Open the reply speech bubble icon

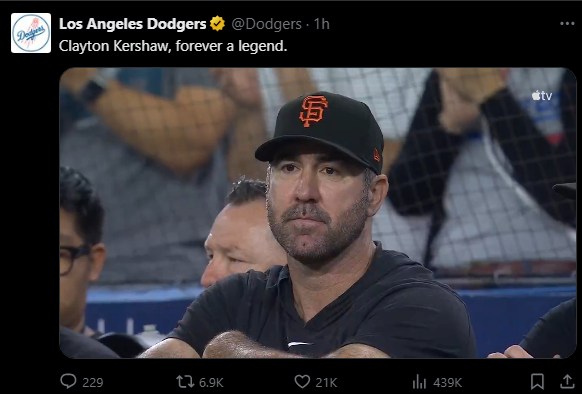[68, 381]
